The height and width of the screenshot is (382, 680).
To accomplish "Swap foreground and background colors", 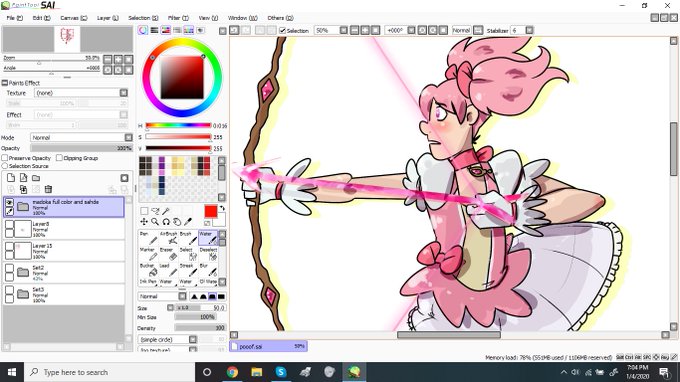I will click(222, 209).
